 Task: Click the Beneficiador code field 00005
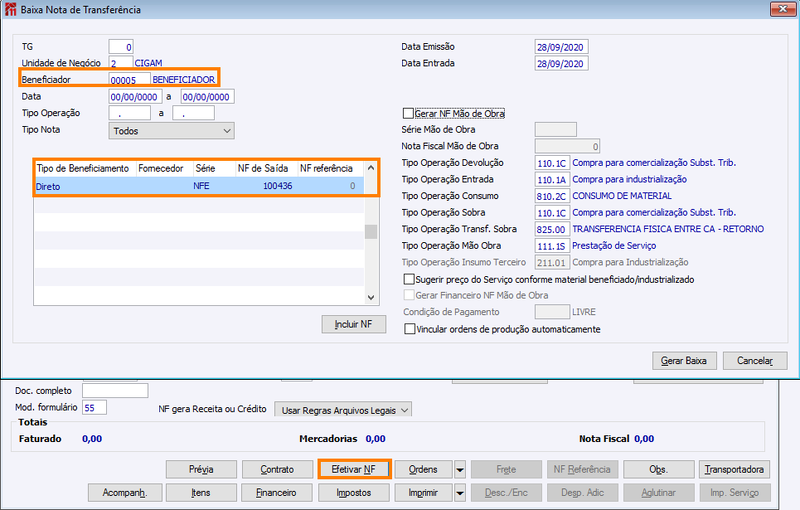(x=130, y=80)
